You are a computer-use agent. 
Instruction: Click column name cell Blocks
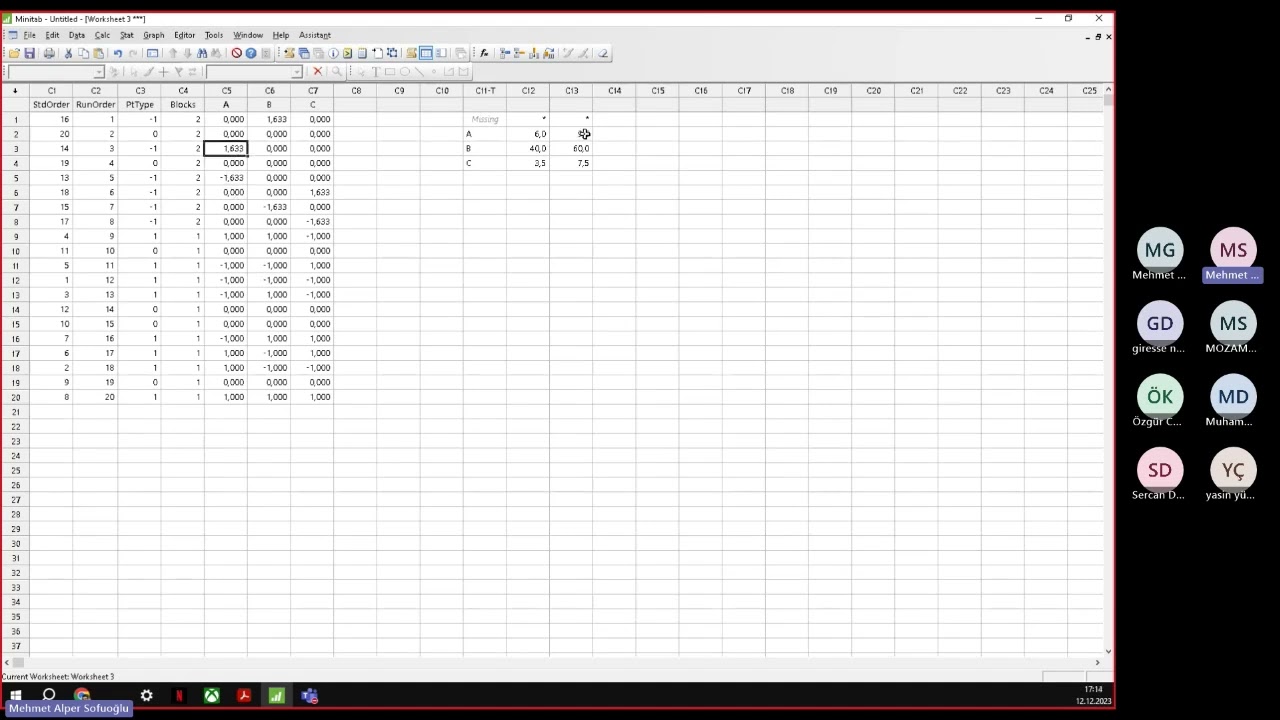point(183,104)
